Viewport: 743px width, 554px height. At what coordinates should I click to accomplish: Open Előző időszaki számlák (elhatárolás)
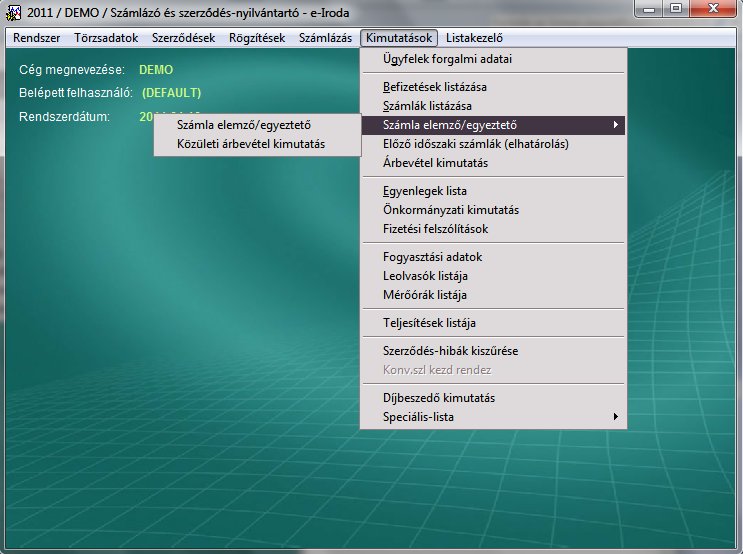[x=476, y=144]
